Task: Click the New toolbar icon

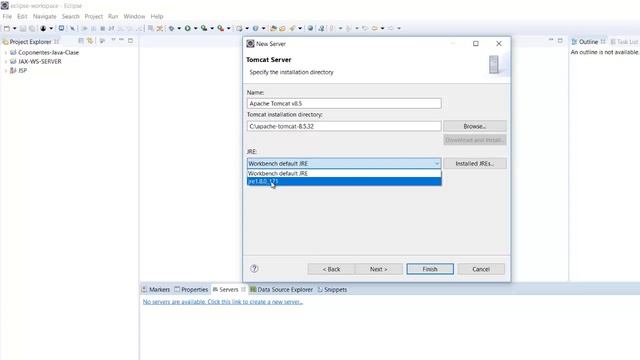Action: pyautogui.click(x=7, y=28)
